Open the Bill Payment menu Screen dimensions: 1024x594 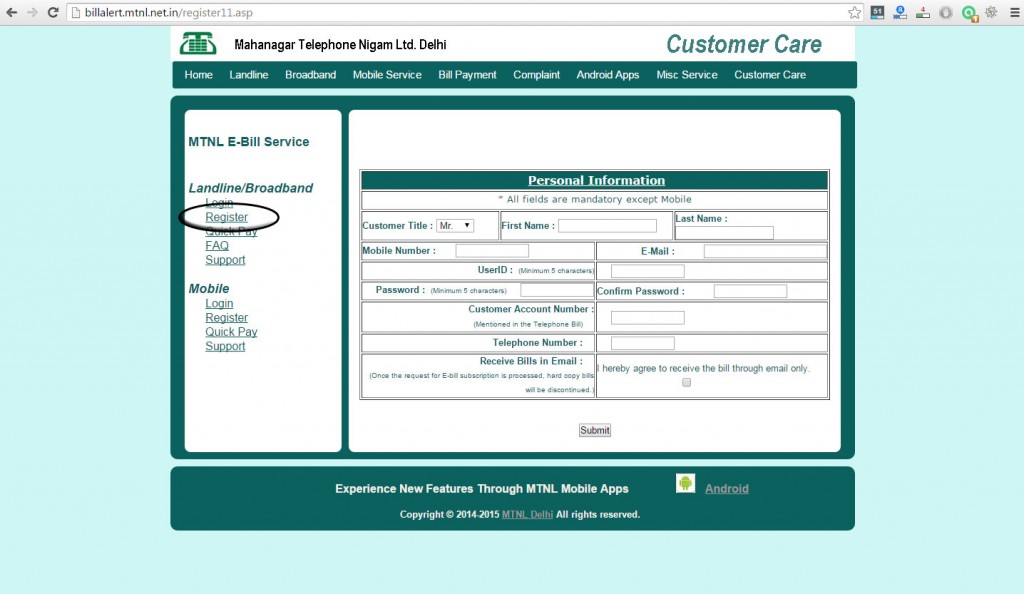coord(468,75)
